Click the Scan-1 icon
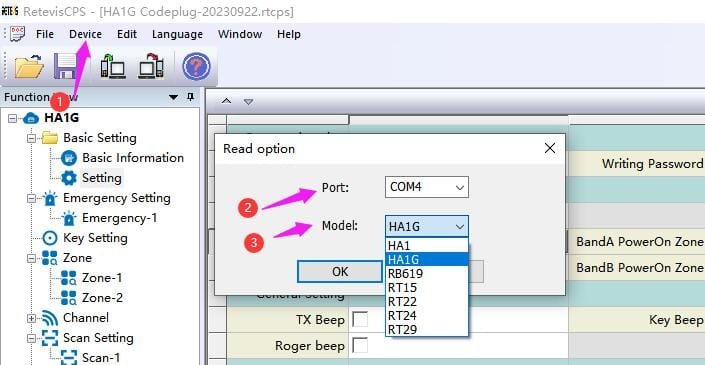 [x=69, y=358]
